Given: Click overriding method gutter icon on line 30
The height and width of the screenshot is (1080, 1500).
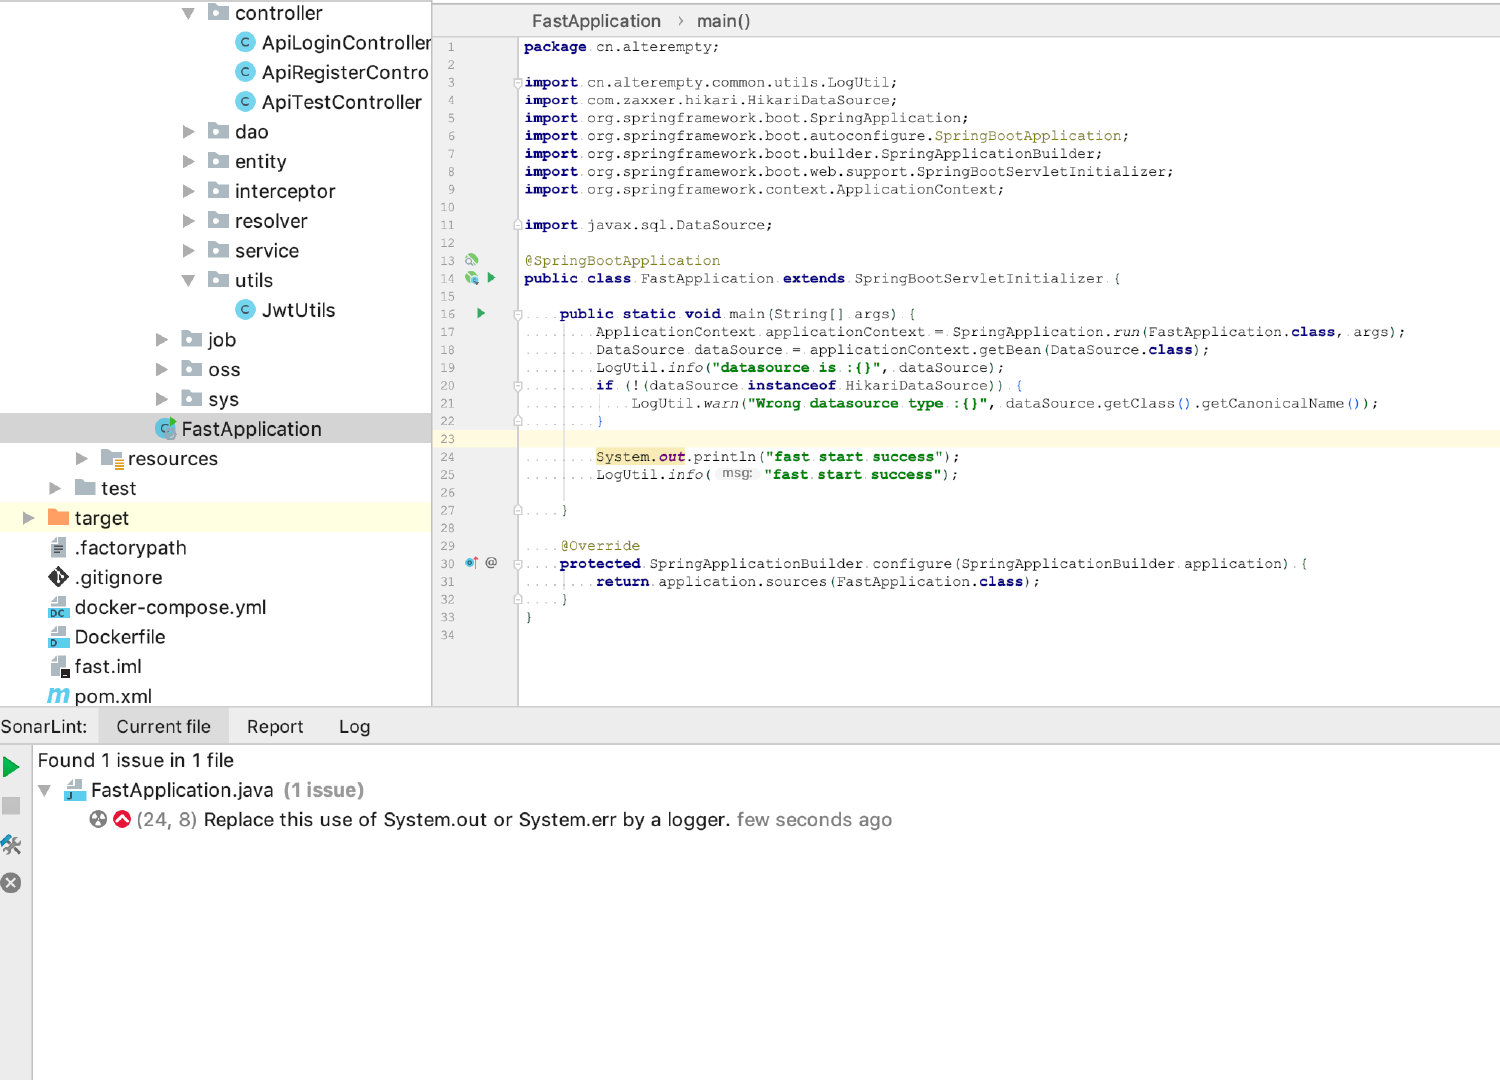Looking at the screenshot, I should (471, 563).
